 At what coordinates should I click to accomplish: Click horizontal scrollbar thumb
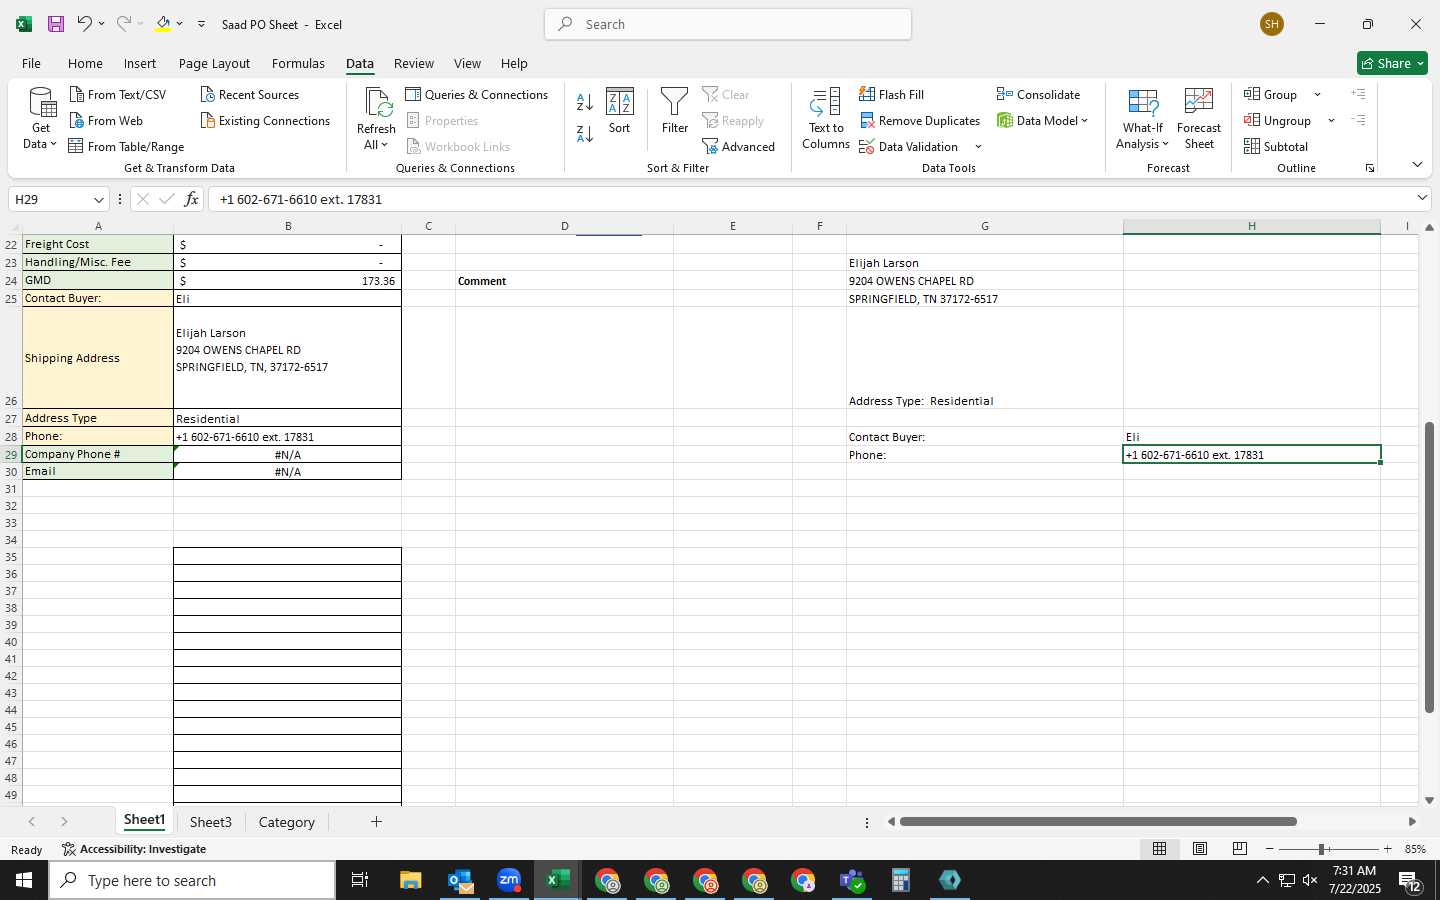pos(1098,822)
